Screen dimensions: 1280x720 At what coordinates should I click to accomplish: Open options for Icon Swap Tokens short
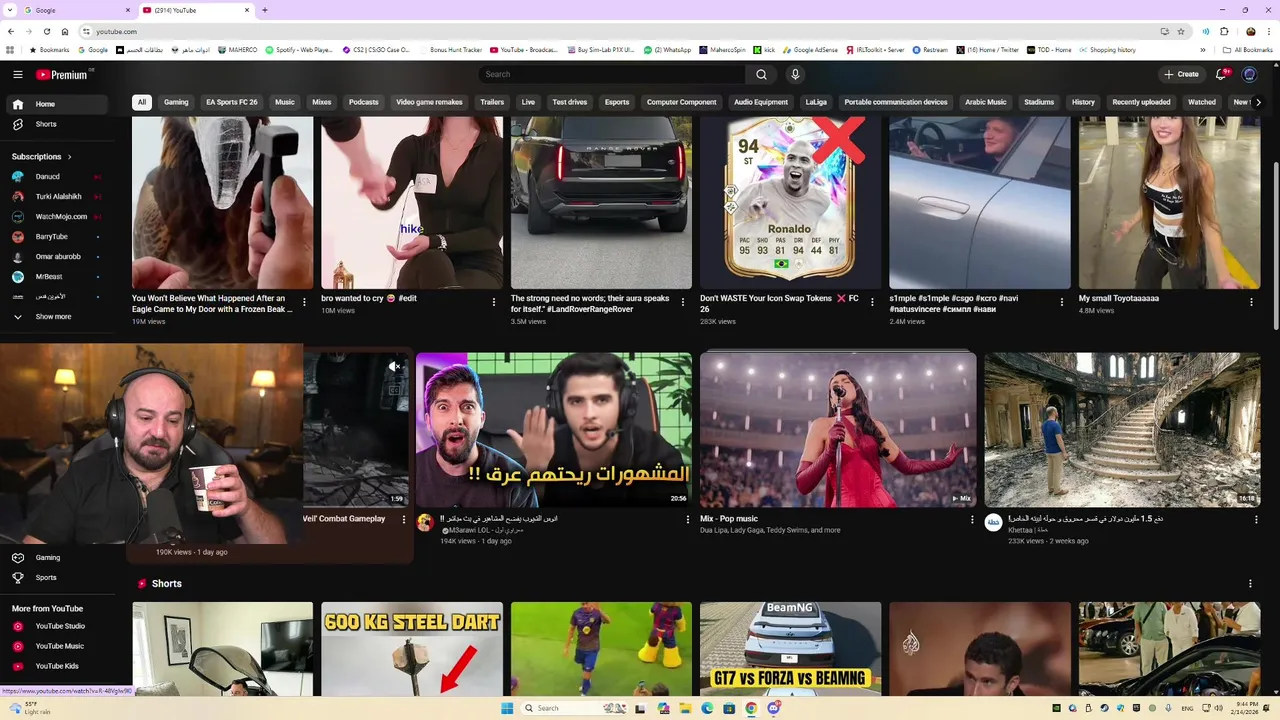(872, 301)
